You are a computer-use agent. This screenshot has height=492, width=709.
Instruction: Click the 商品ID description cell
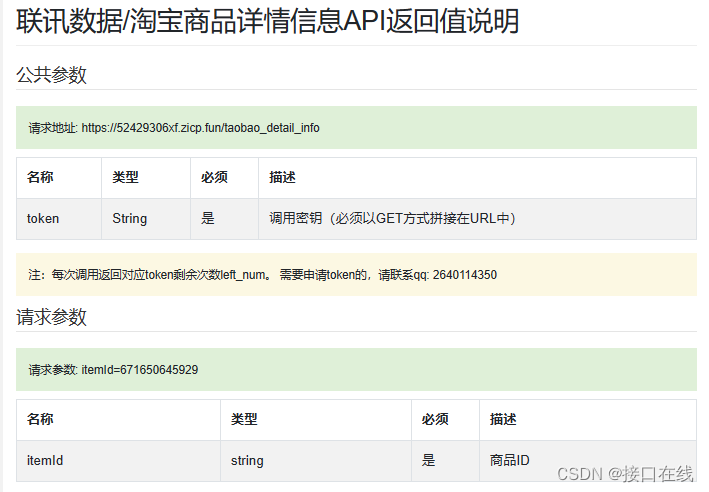(x=588, y=461)
